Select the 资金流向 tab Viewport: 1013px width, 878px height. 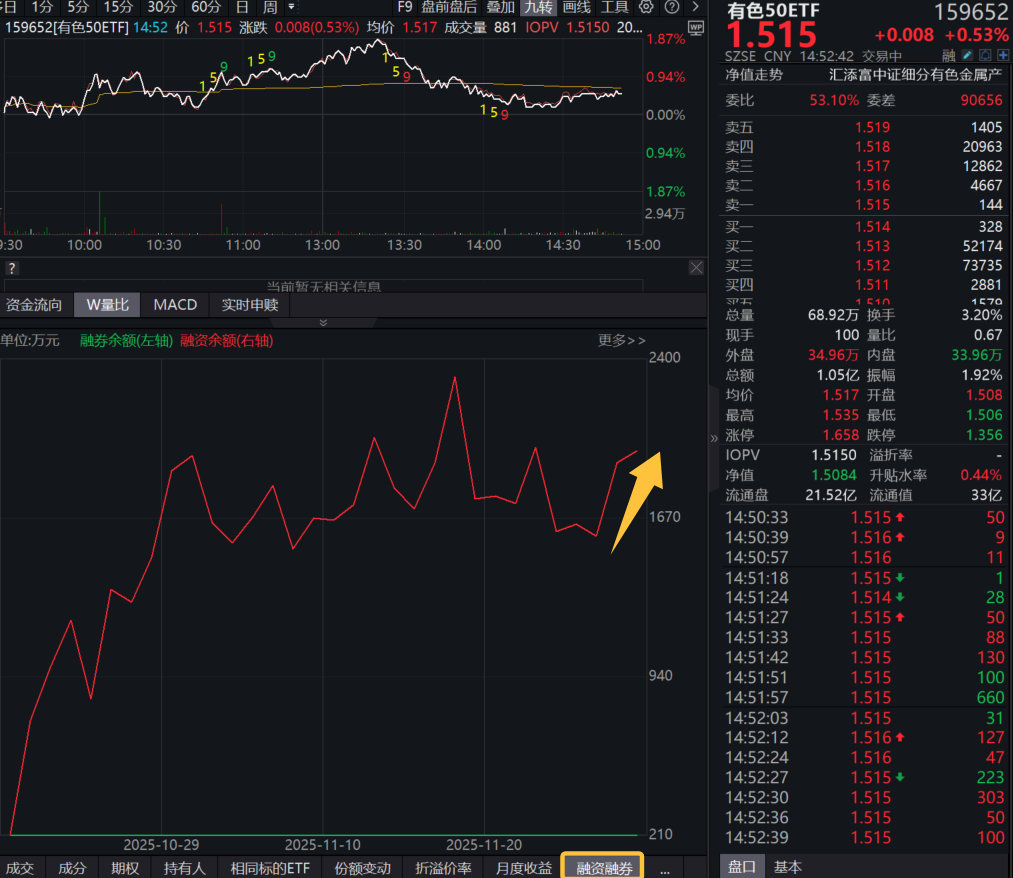34,305
